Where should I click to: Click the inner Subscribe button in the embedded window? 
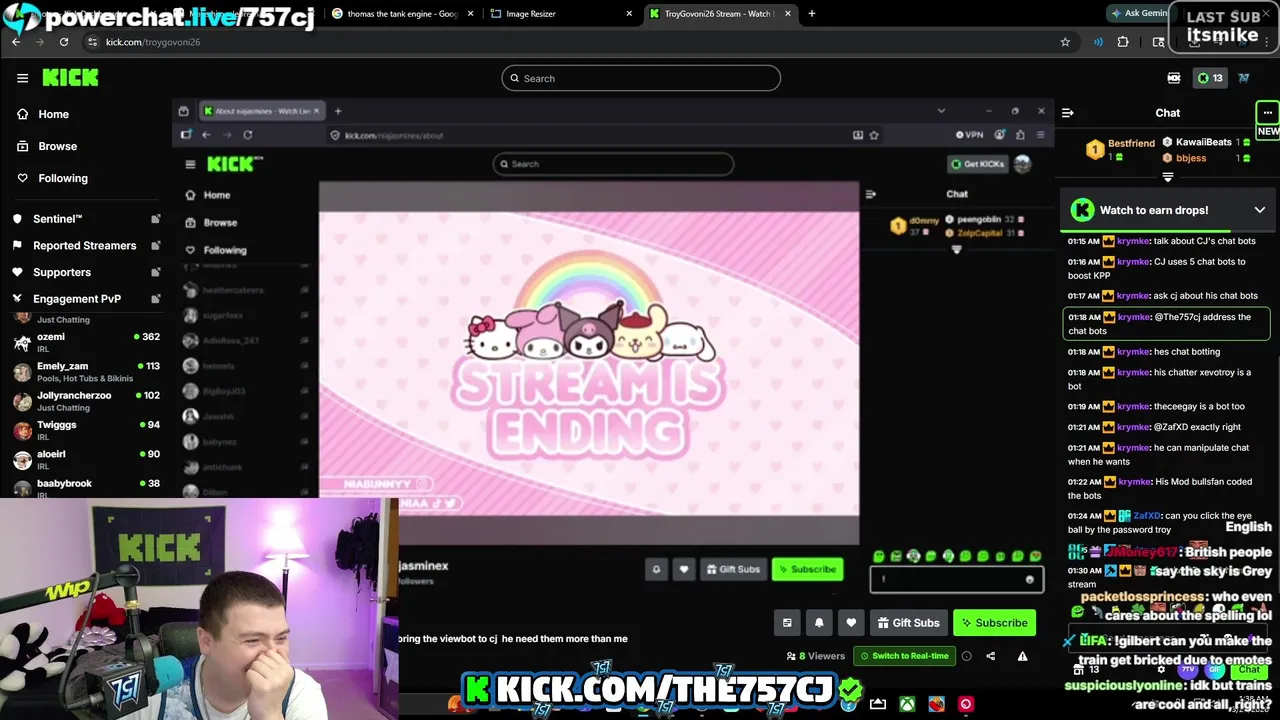point(806,569)
